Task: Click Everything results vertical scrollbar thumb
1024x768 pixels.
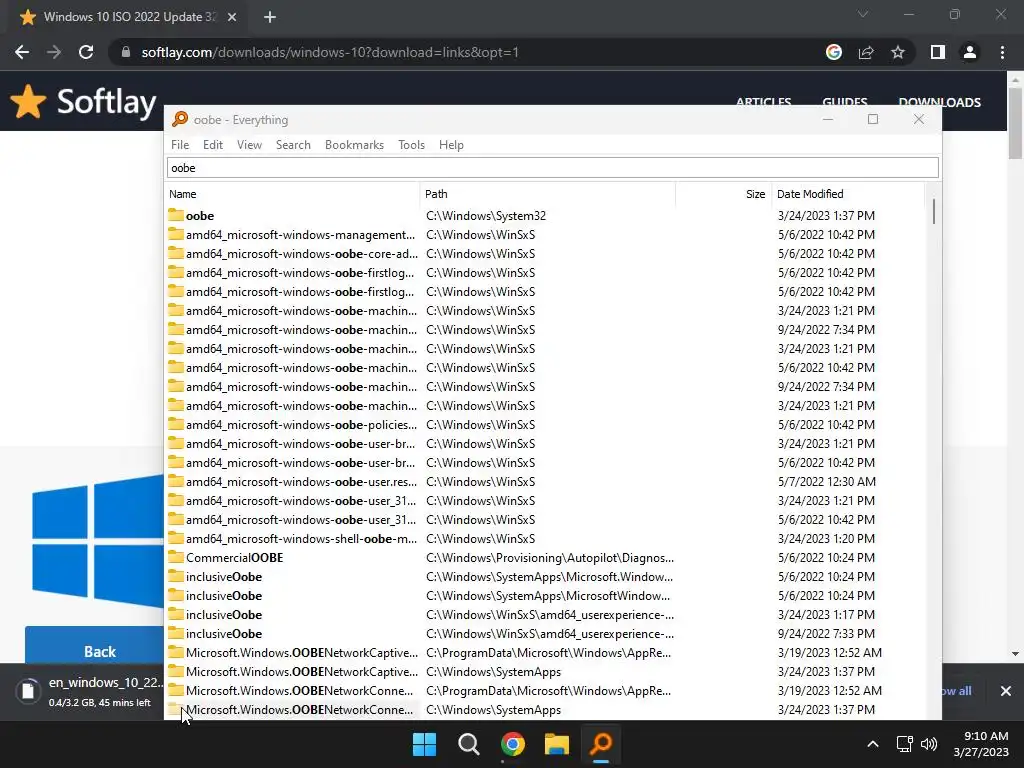Action: point(933,212)
